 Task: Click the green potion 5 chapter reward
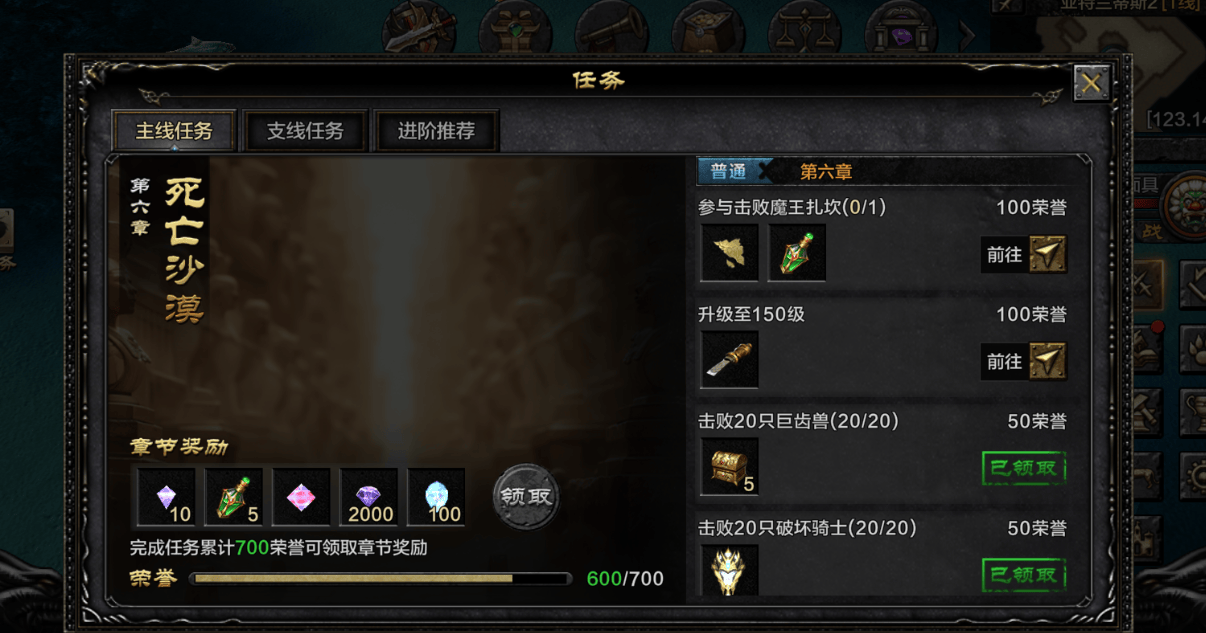pos(234,497)
